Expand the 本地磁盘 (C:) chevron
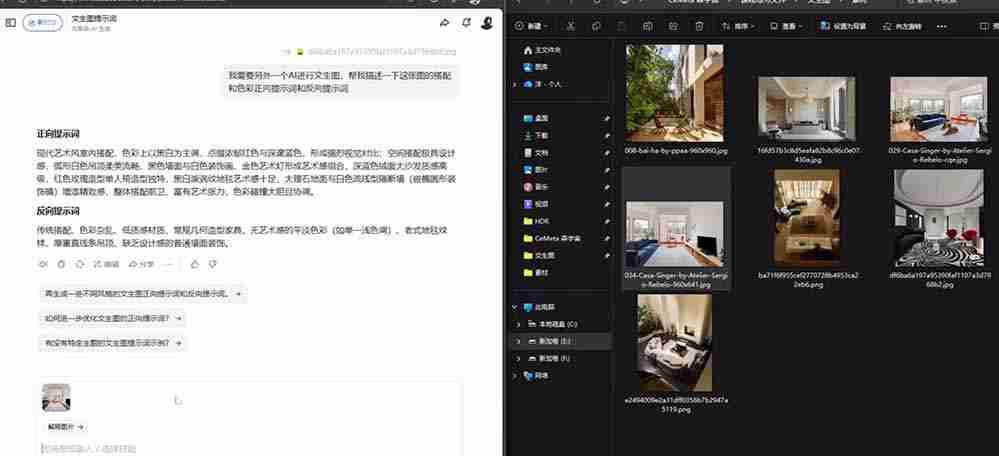The height and width of the screenshot is (456, 999). pos(519,324)
